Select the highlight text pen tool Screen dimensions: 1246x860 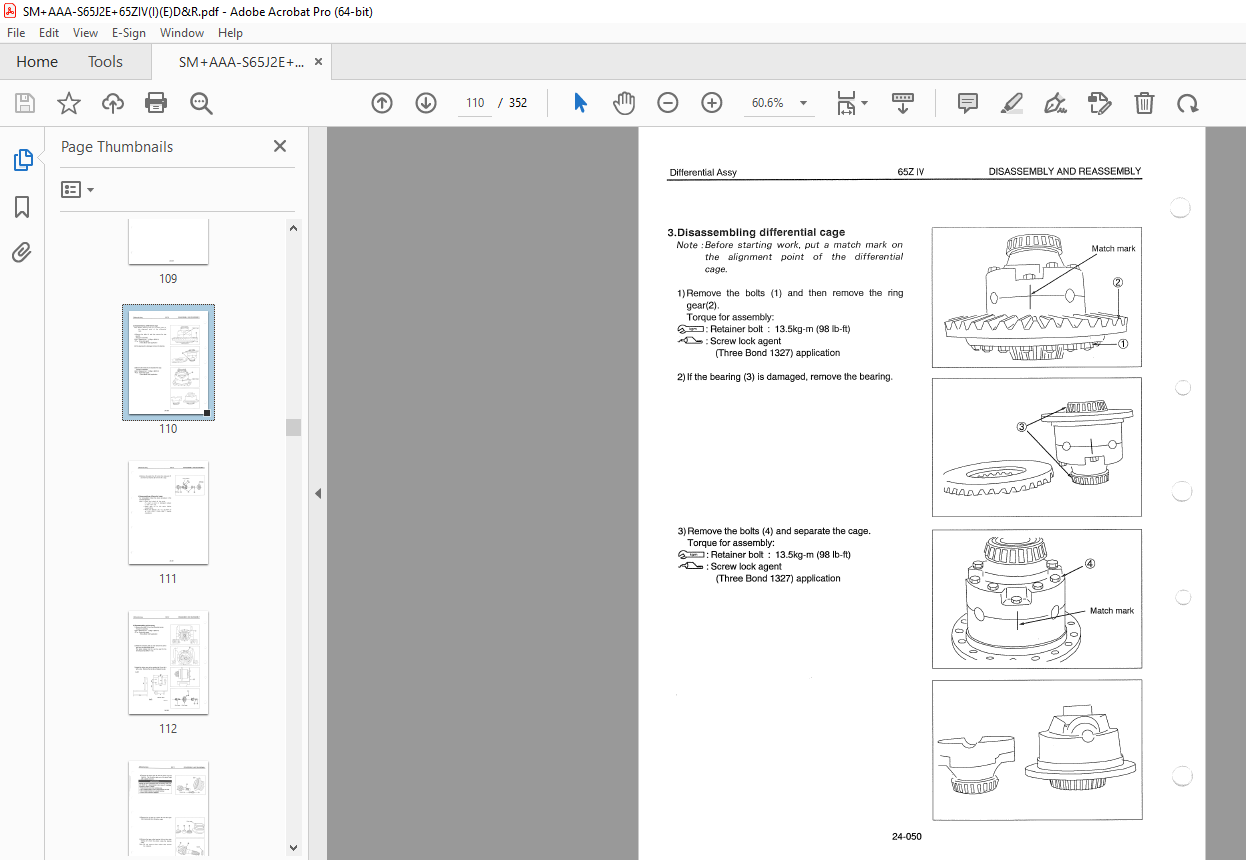[x=1011, y=103]
